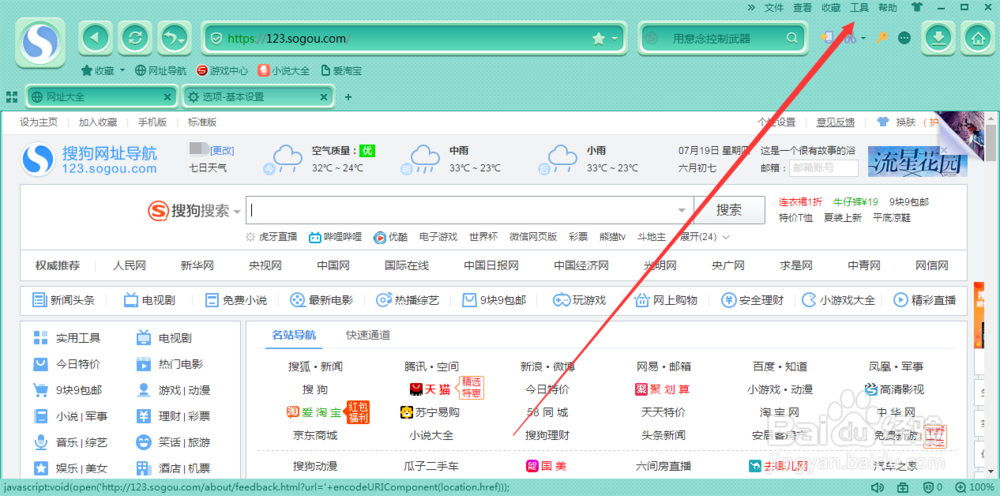This screenshot has height=496, width=1000.
Task: Open the downloads manager button
Action: pos(938,38)
